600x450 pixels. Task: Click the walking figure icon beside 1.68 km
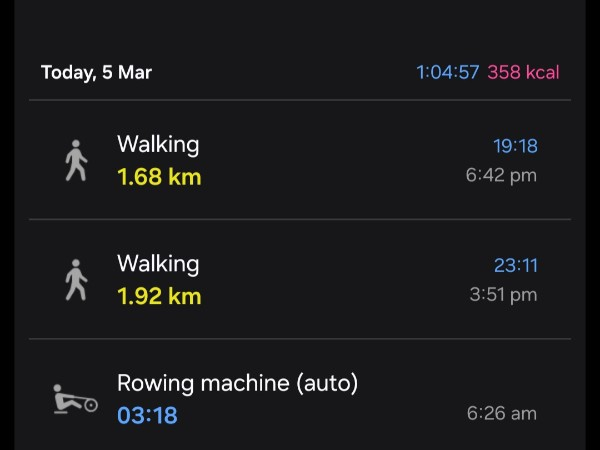point(76,160)
